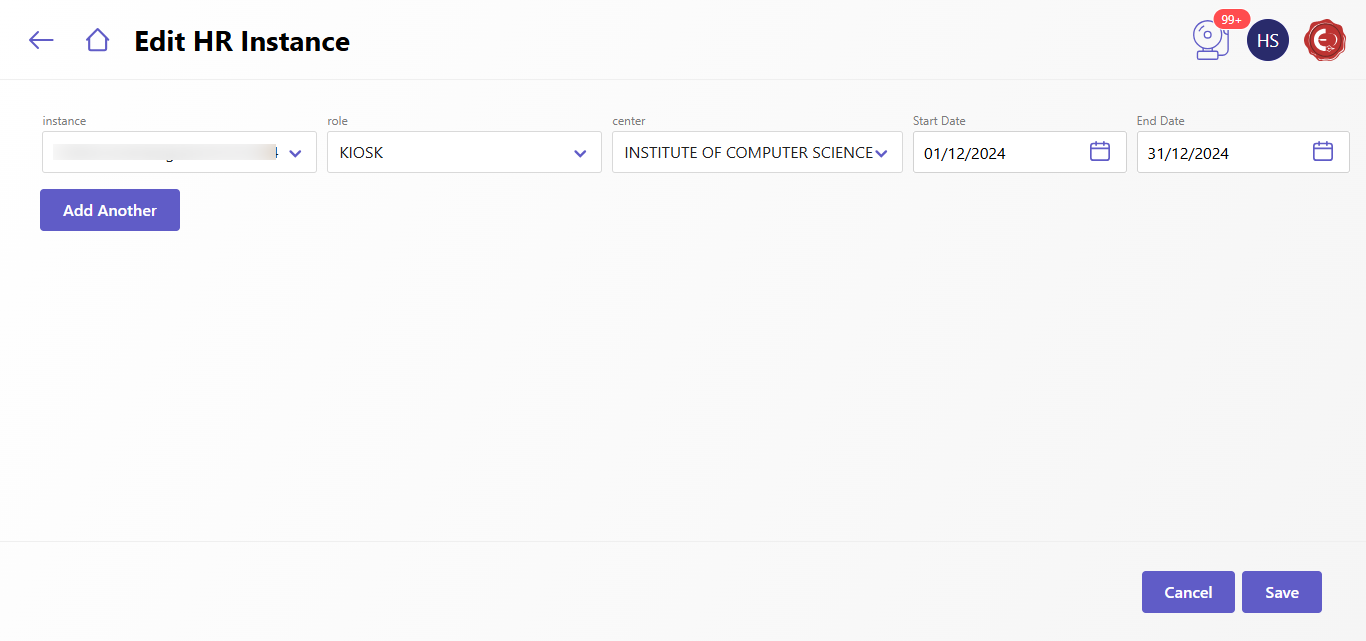The width and height of the screenshot is (1366, 641).
Task: Open the End Date calendar picker icon
Action: pyautogui.click(x=1322, y=152)
